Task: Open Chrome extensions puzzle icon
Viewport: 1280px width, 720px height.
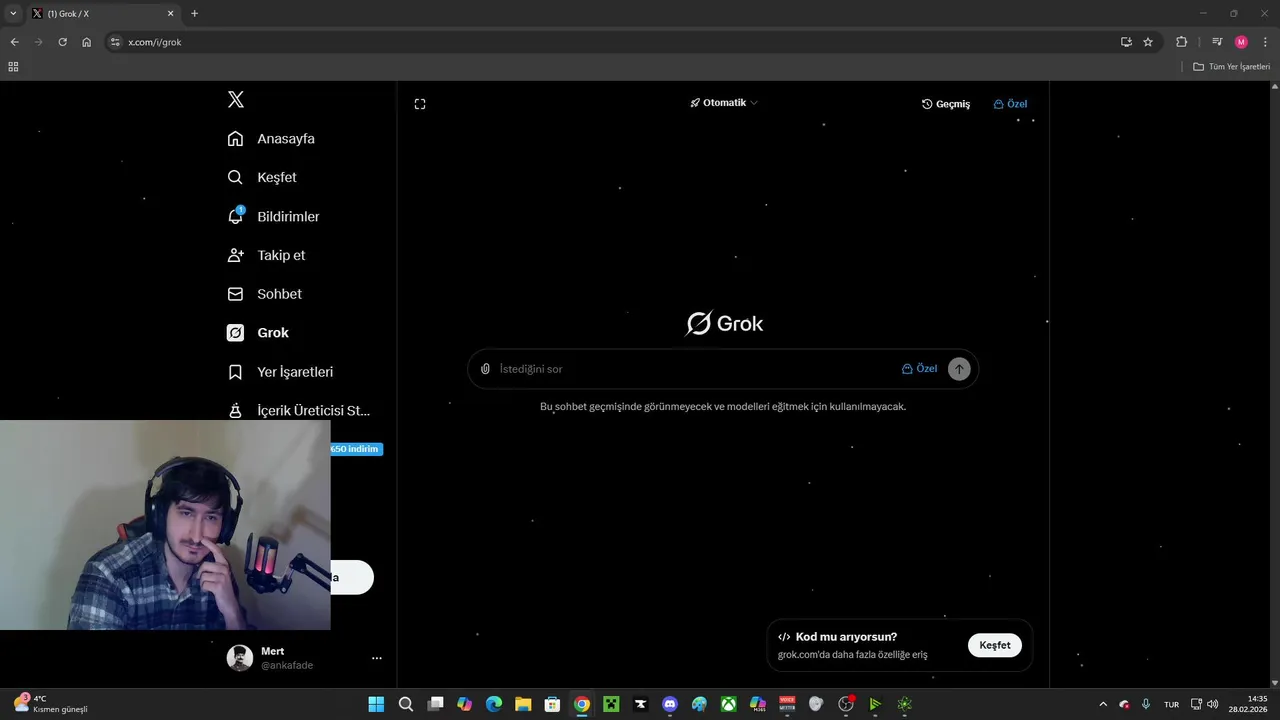Action: (1182, 42)
